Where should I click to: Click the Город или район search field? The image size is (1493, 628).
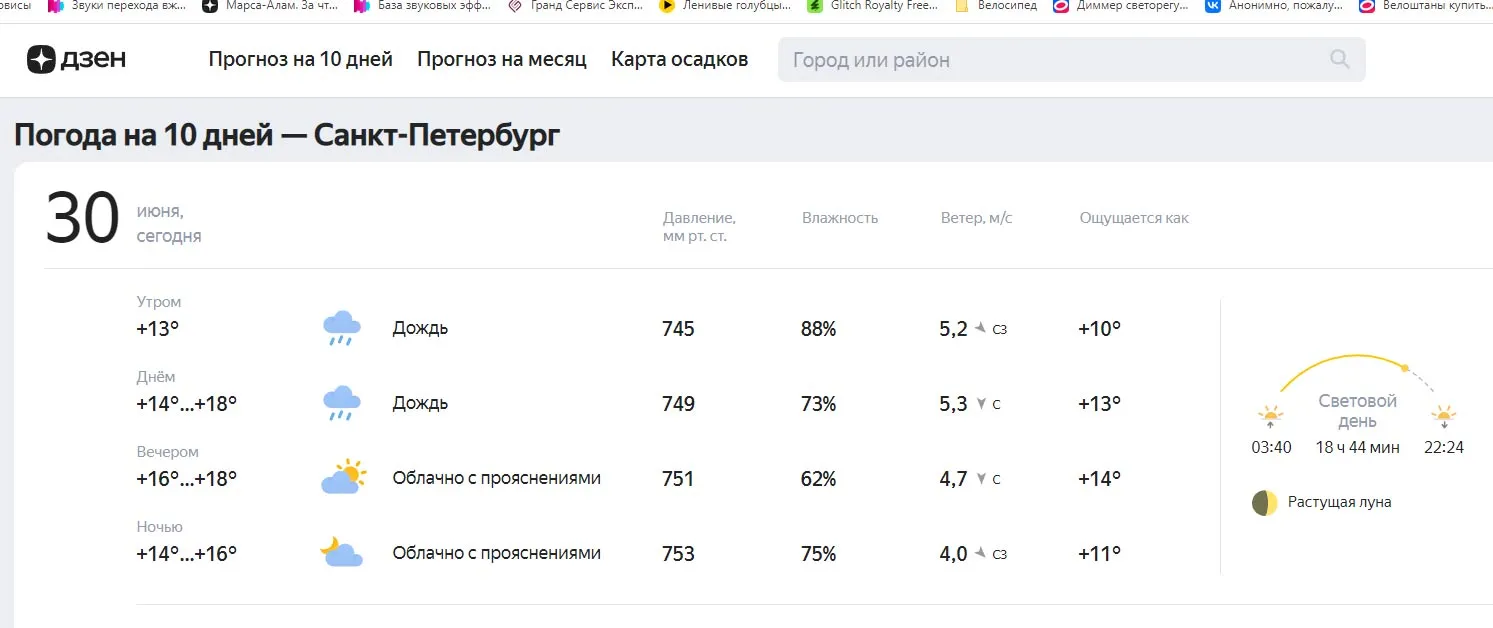[1000, 59]
